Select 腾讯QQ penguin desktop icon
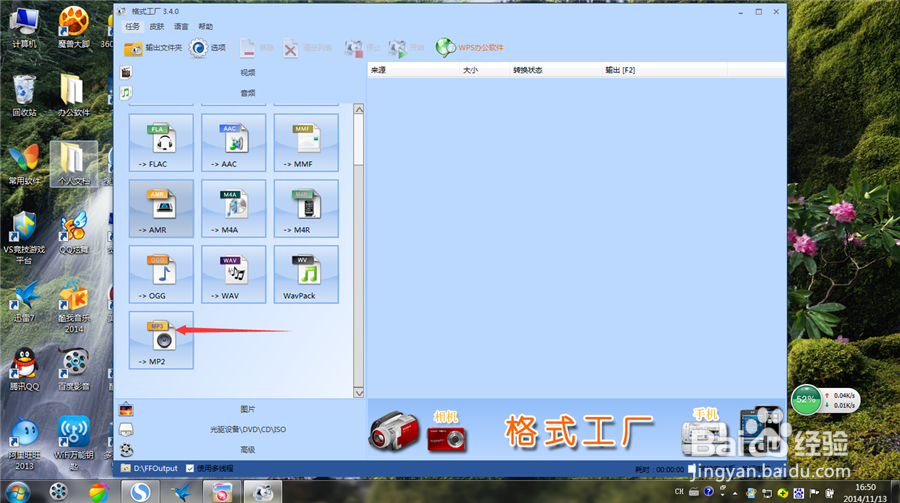900x503 pixels. coord(25,370)
